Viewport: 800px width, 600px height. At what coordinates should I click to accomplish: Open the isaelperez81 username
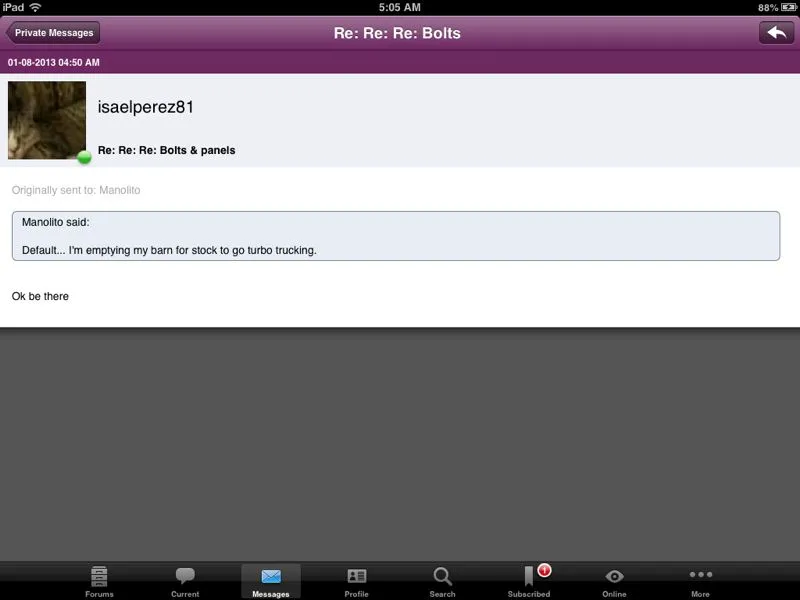146,107
